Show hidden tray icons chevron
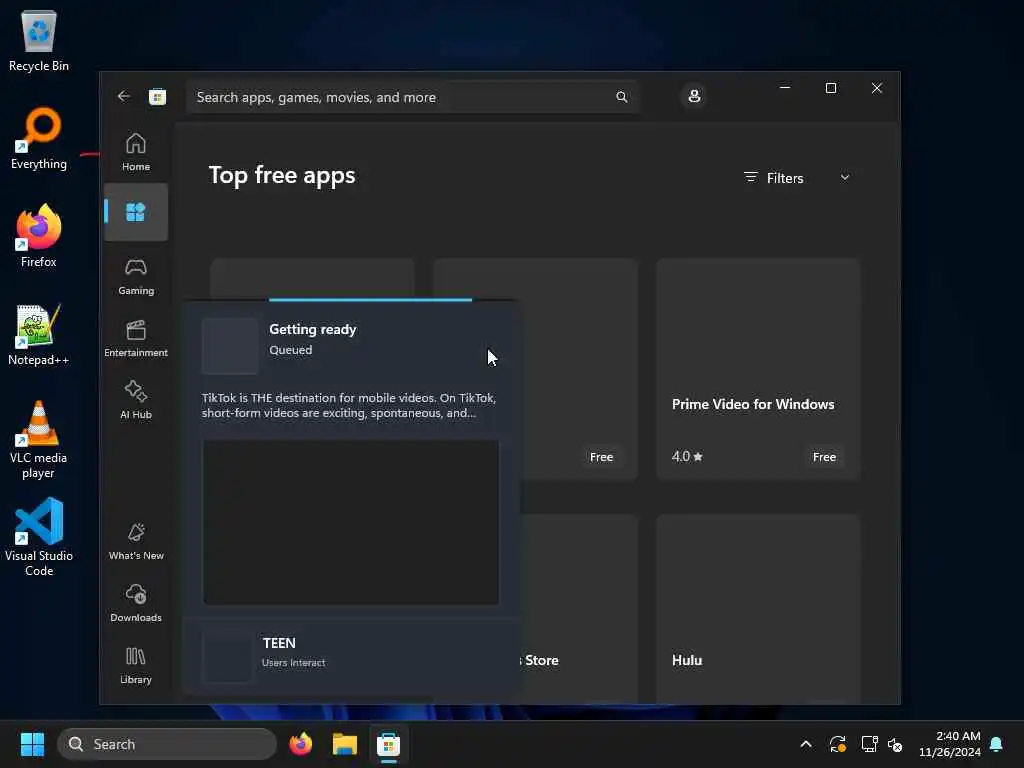This screenshot has width=1024, height=768. click(x=806, y=744)
